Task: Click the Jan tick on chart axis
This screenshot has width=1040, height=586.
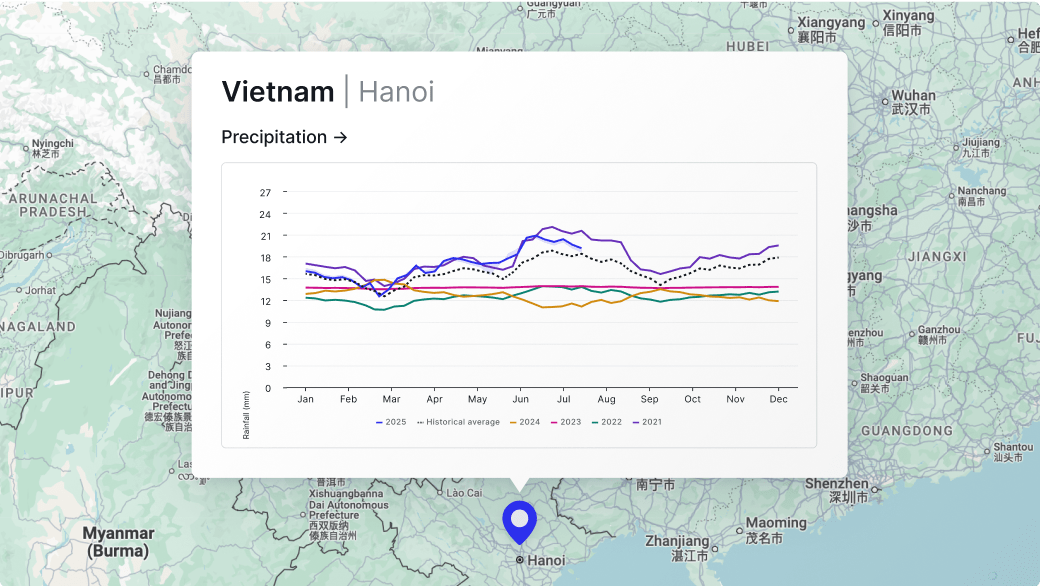Action: pos(306,399)
